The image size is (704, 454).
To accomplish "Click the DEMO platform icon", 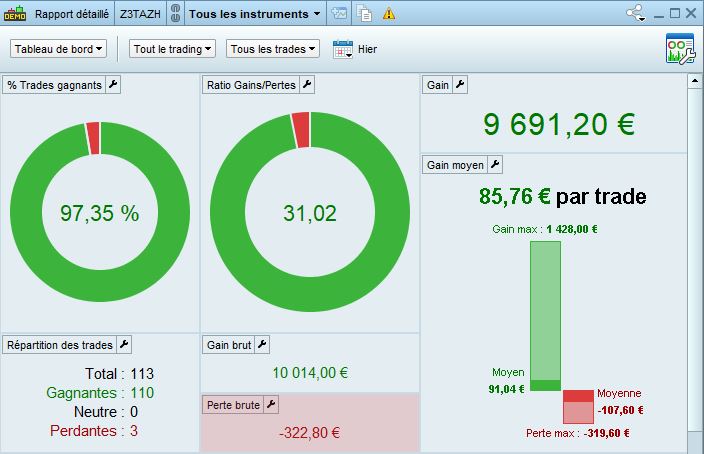I will pyautogui.click(x=15, y=13).
